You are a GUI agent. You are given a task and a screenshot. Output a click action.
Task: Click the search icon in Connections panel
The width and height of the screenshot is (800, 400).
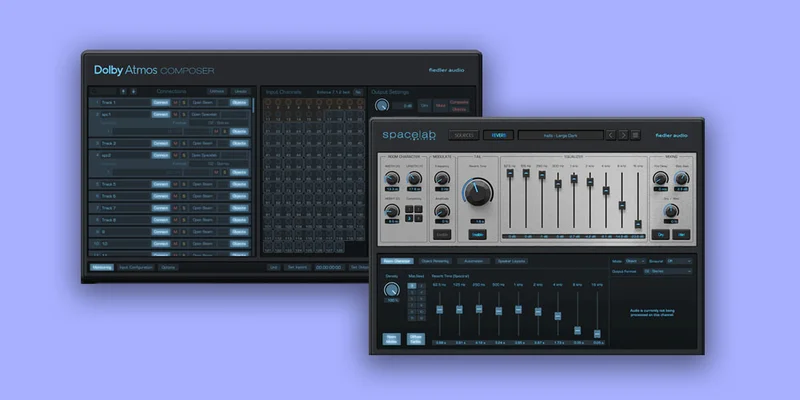click(93, 92)
